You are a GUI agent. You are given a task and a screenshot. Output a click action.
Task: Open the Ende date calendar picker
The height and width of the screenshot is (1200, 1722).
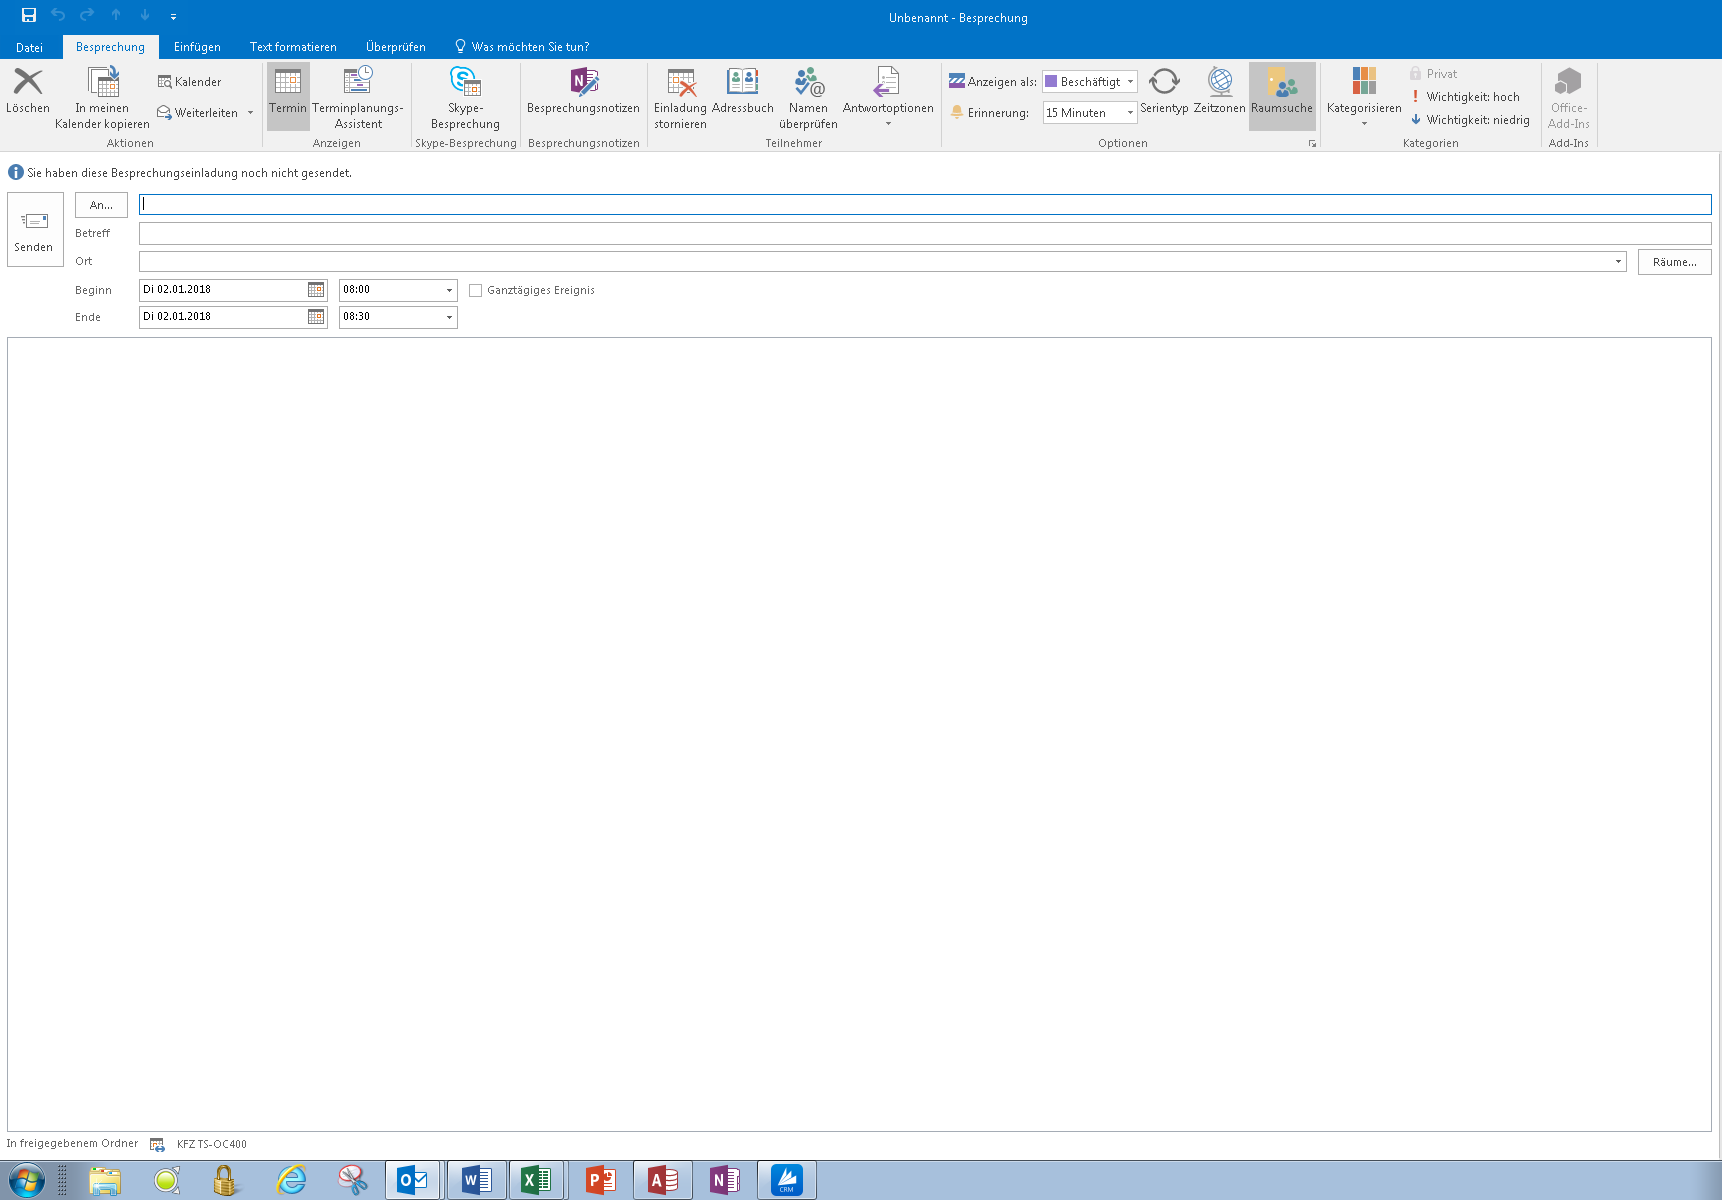click(x=316, y=317)
